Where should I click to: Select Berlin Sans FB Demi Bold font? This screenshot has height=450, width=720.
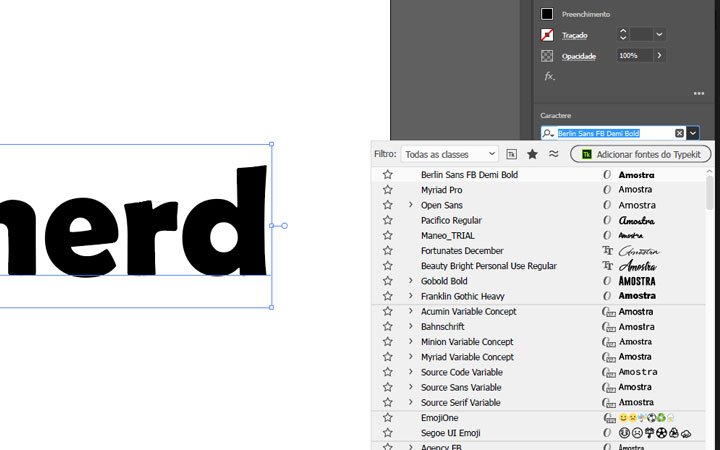tap(469, 175)
